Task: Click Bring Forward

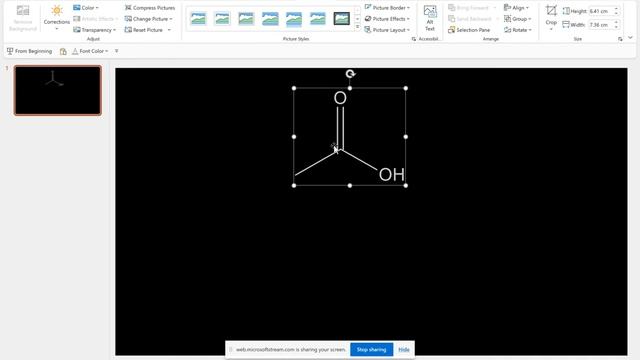Action: click(468, 8)
